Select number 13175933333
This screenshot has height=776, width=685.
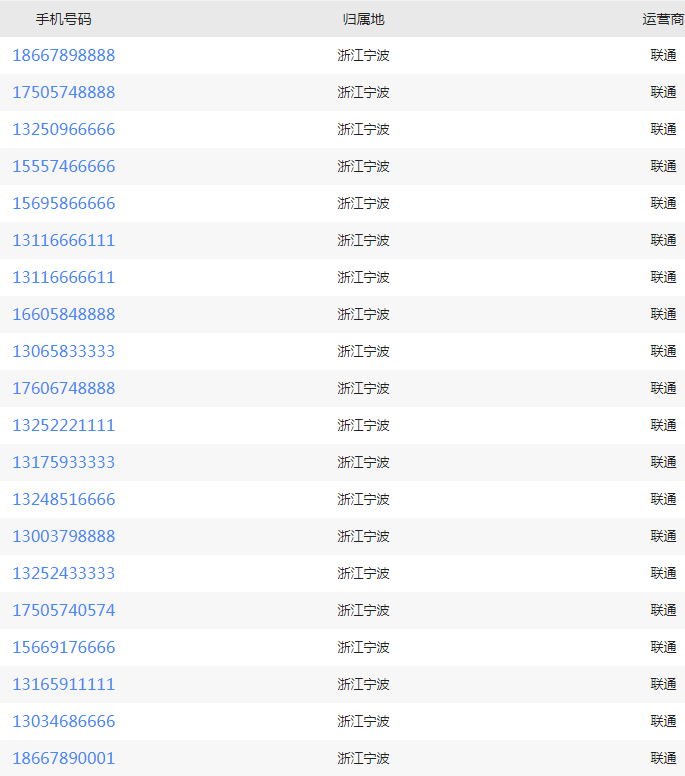click(x=63, y=462)
